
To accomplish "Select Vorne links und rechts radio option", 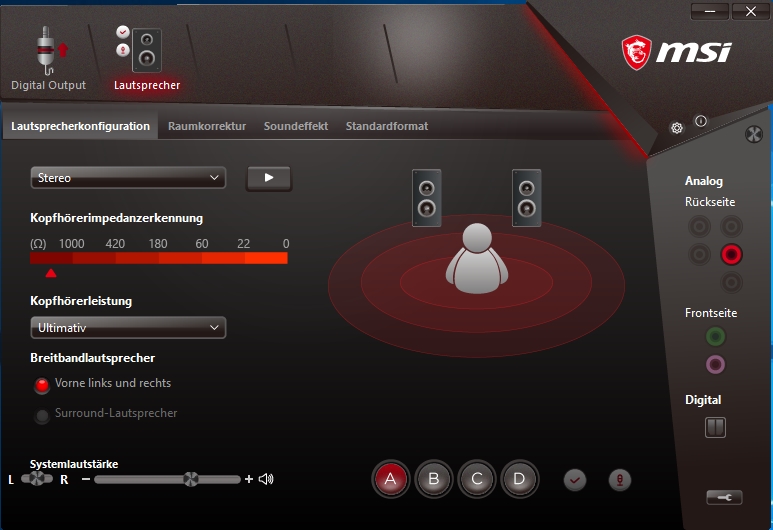I will tap(42, 385).
